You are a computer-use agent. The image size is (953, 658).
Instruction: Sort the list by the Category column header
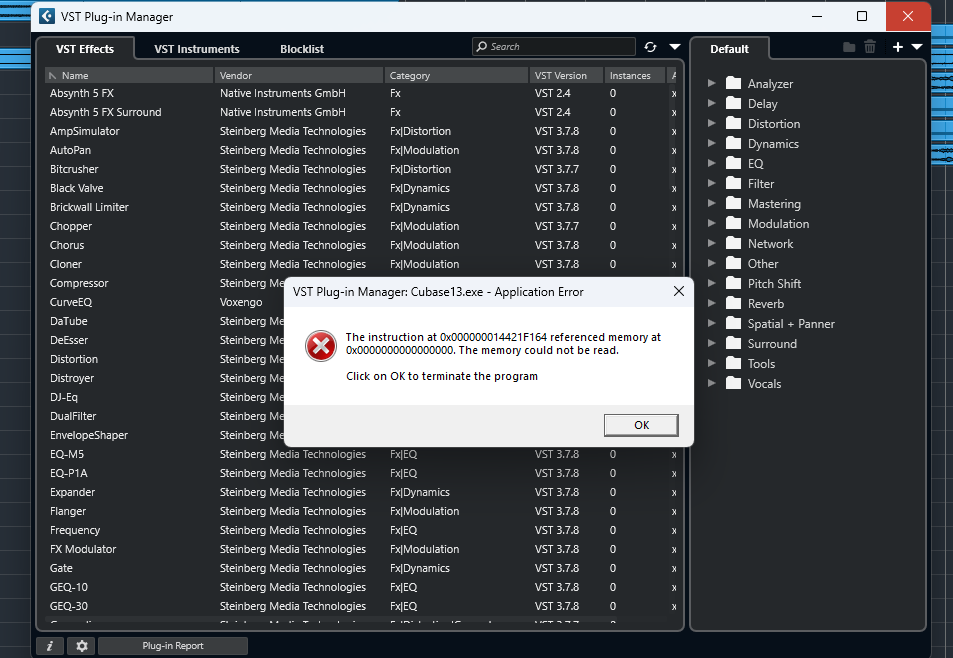[456, 75]
